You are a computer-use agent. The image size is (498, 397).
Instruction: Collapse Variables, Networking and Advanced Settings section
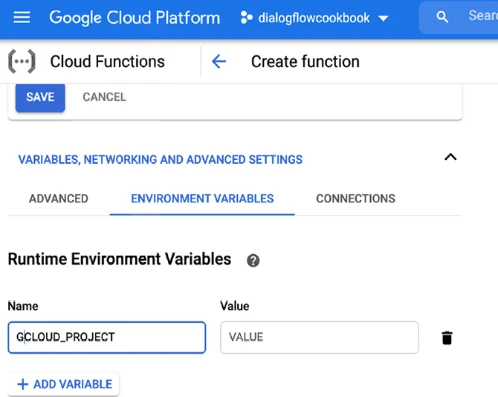pyautogui.click(x=450, y=157)
